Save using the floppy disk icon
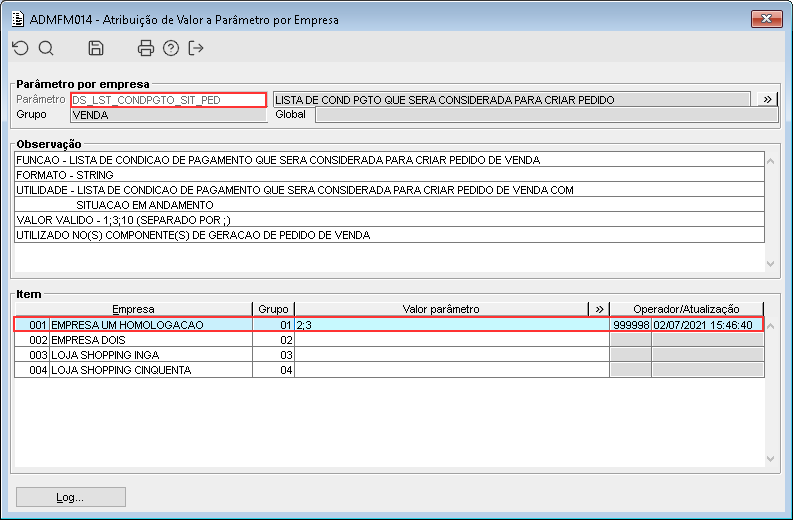793x520 pixels. click(96, 48)
